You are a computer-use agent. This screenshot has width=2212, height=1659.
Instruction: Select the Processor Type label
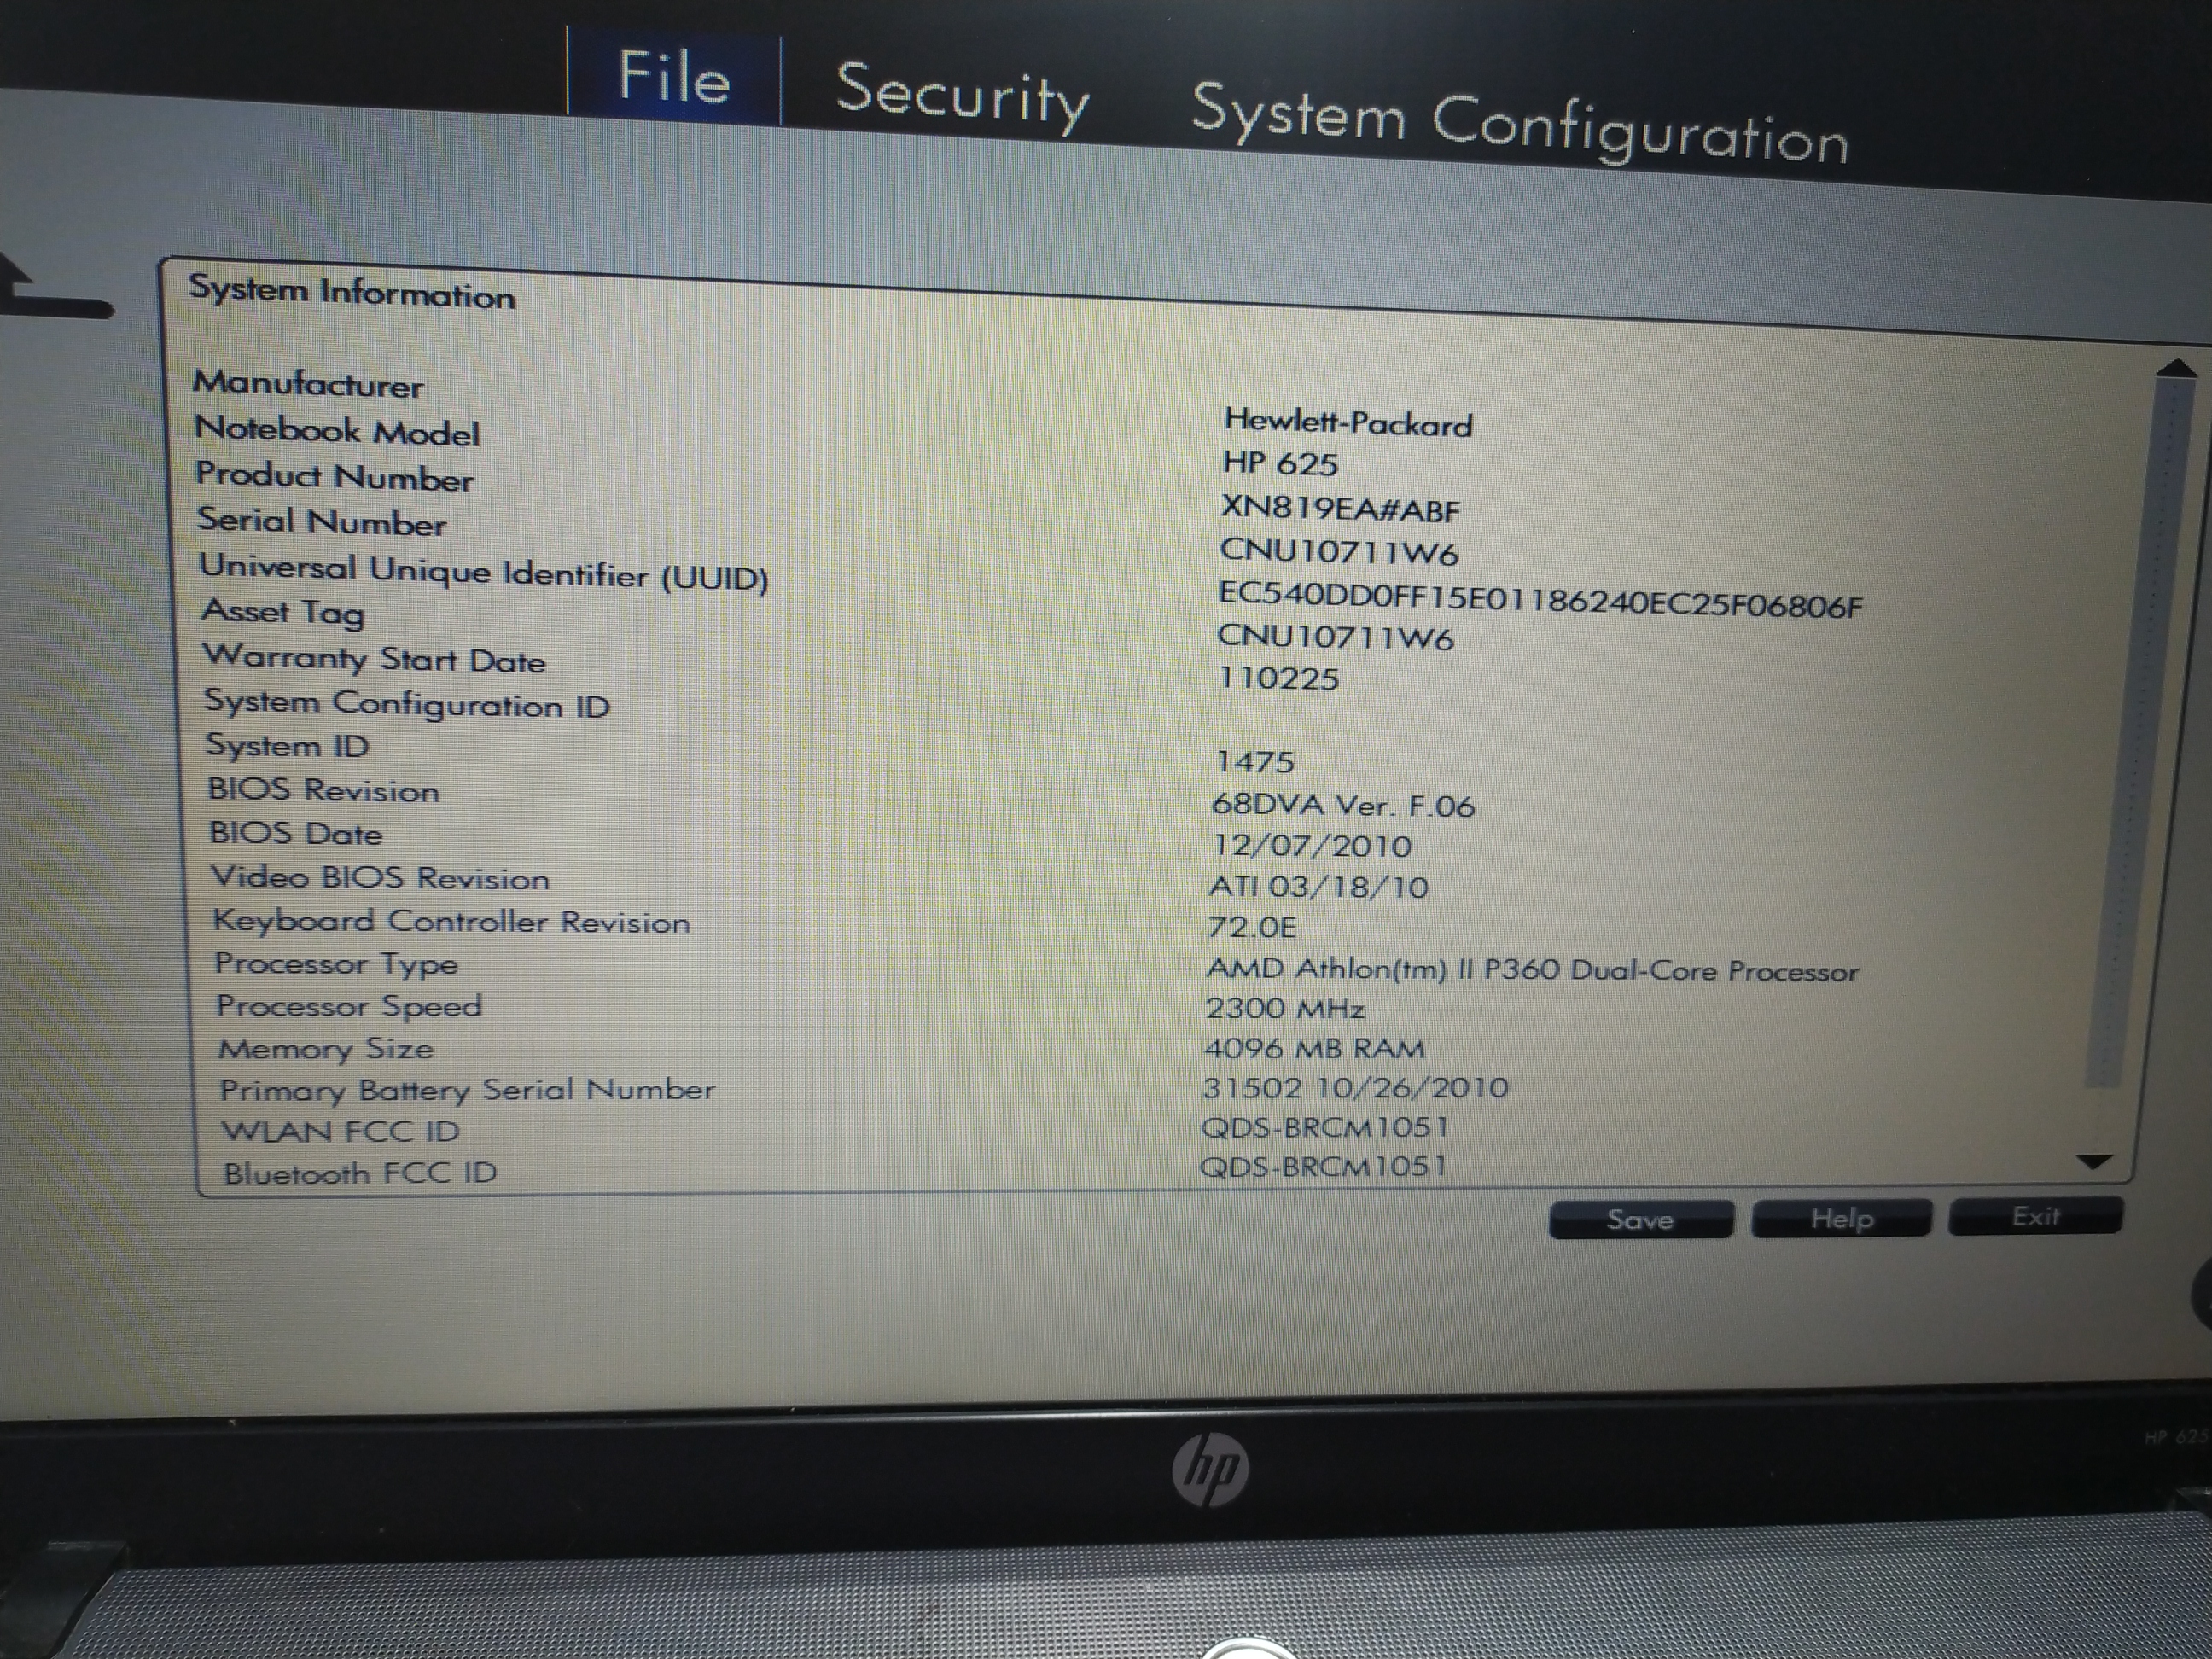coord(336,964)
